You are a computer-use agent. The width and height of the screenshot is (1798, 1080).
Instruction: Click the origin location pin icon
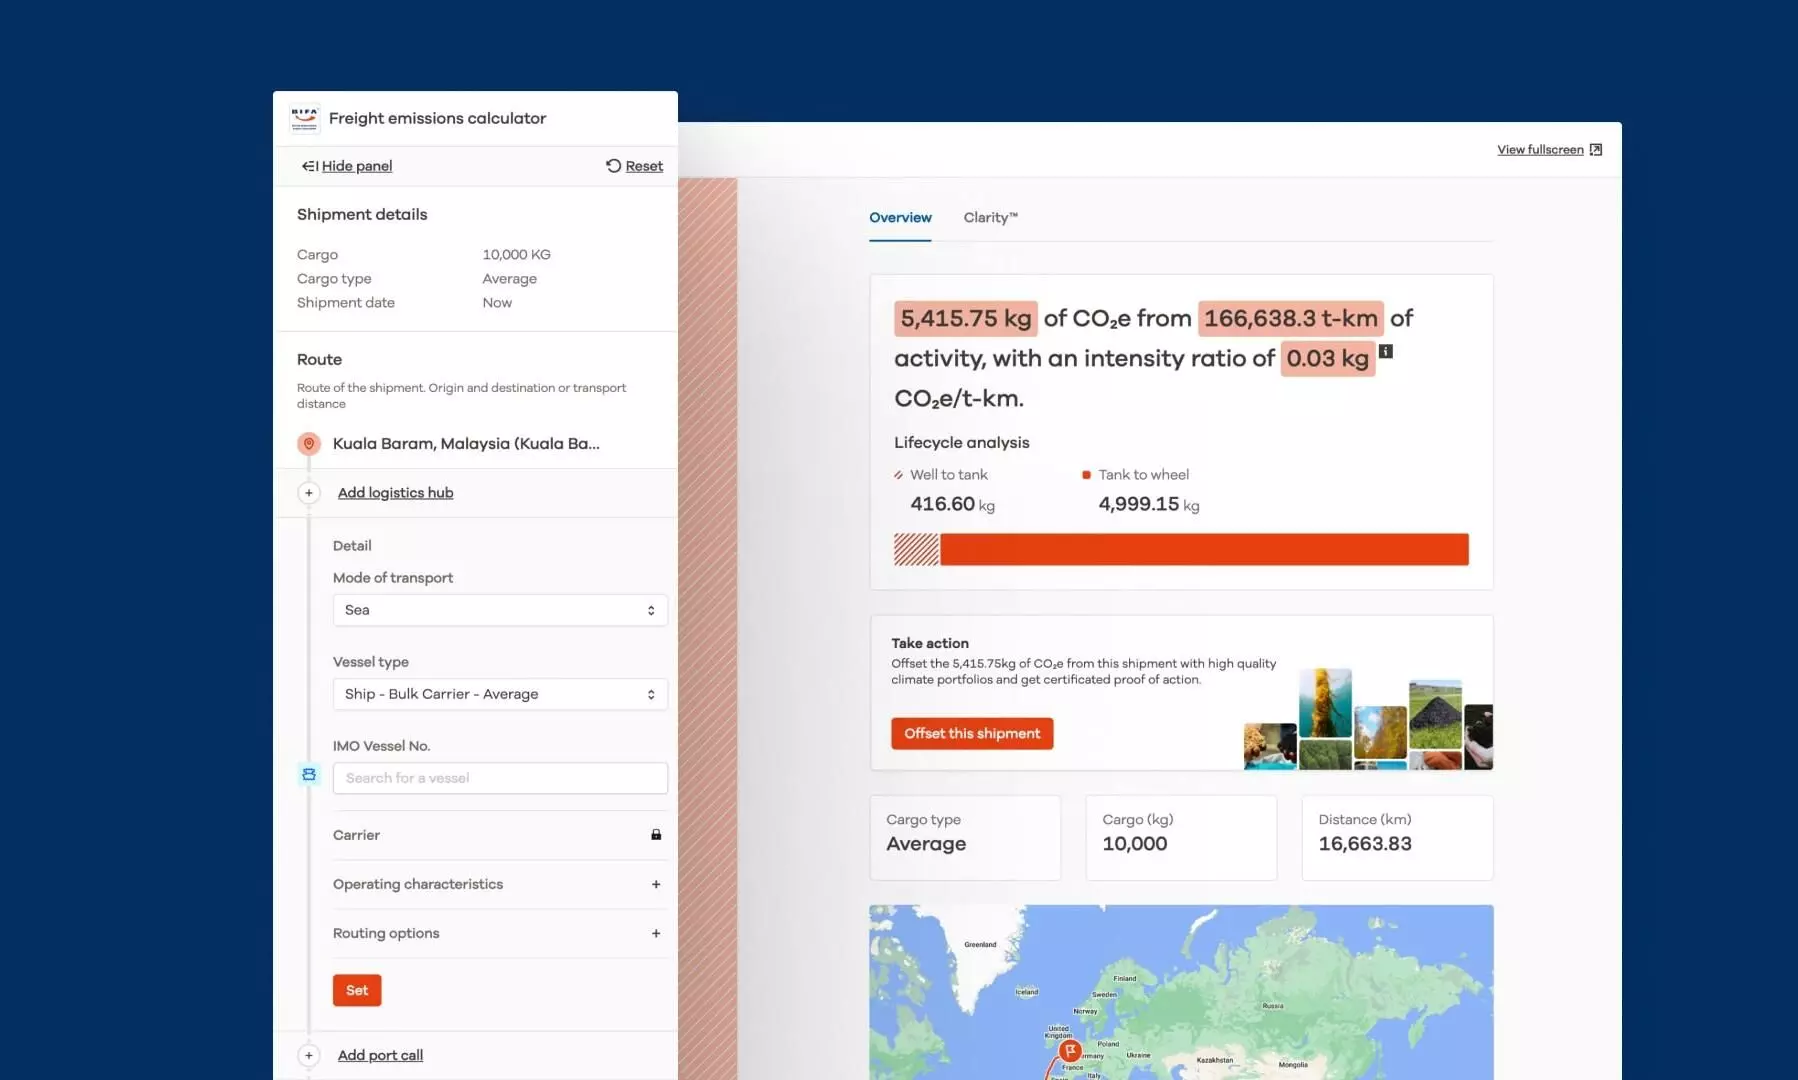click(x=309, y=443)
